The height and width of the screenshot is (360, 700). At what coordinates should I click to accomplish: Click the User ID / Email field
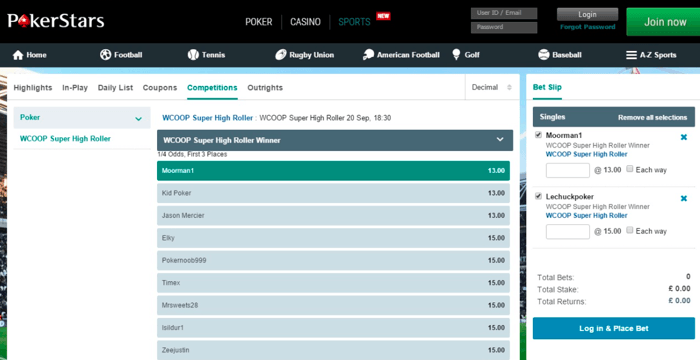pyautogui.click(x=504, y=13)
